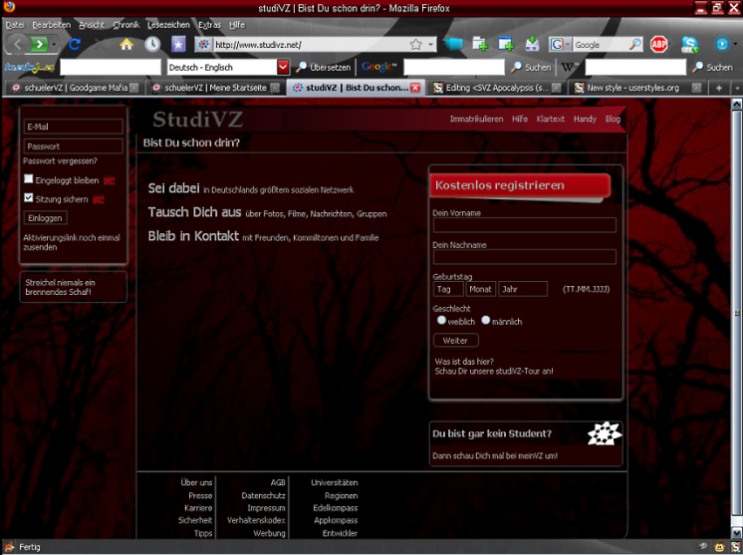The image size is (743, 555).
Task: Open the Handy header link
Action: click(x=585, y=119)
